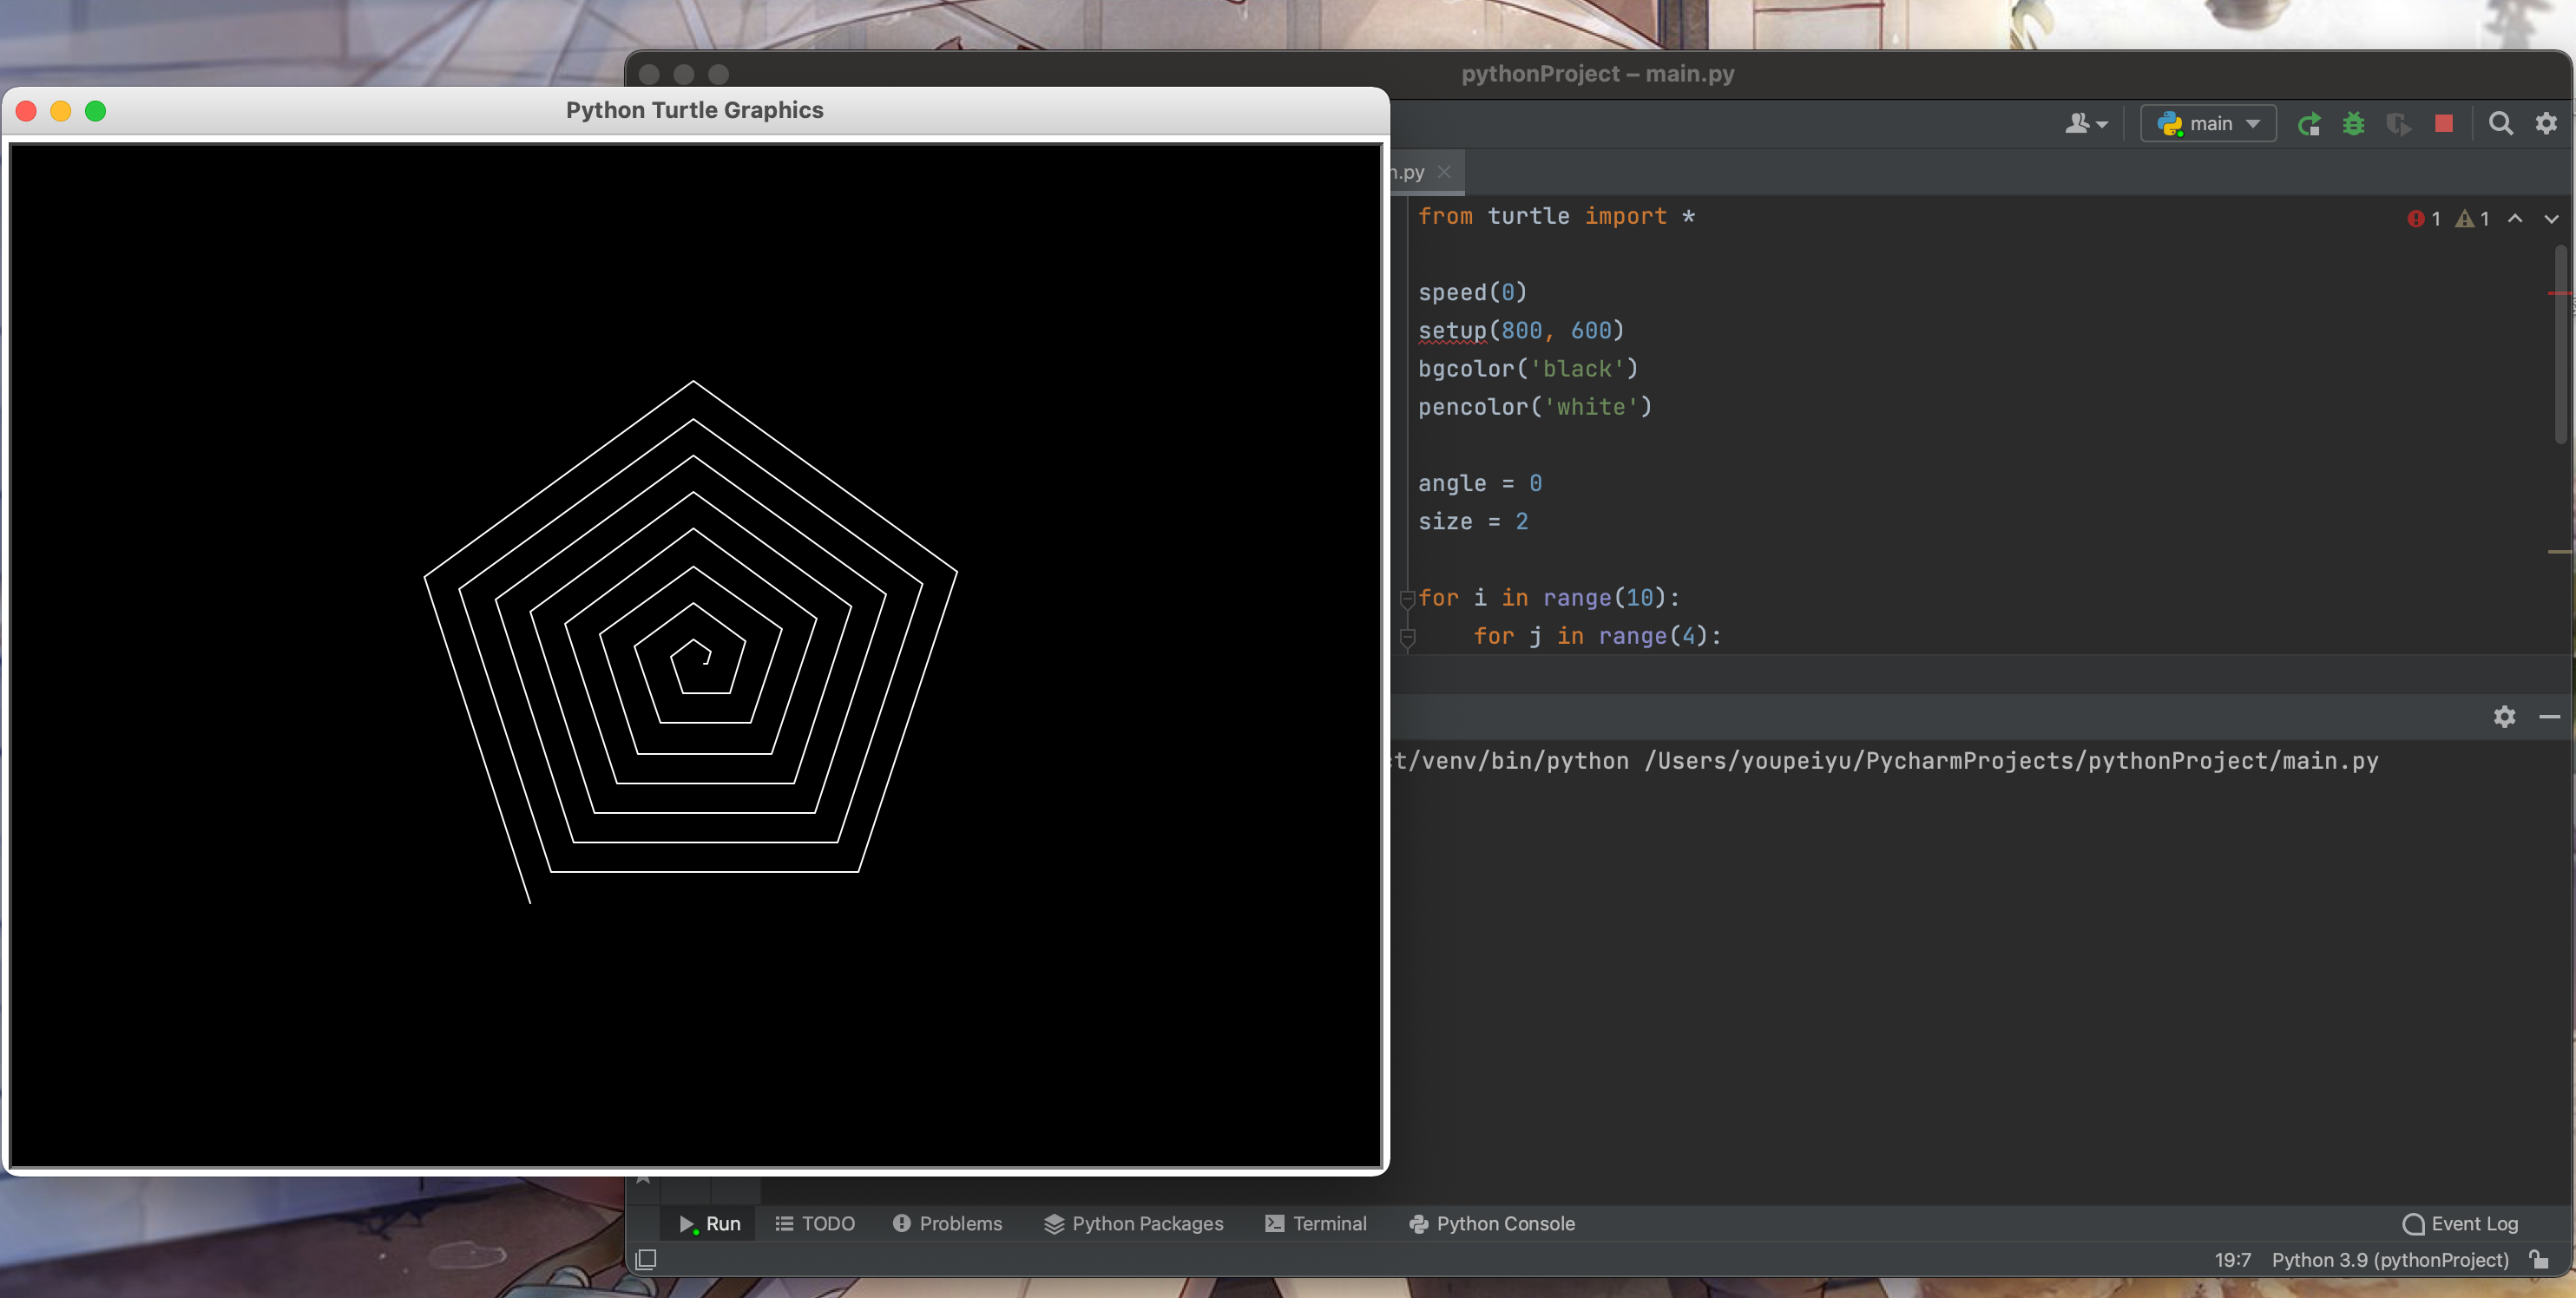The width and height of the screenshot is (2576, 1298).
Task: Open IDE settings gear in top toolbar
Action: point(2546,123)
